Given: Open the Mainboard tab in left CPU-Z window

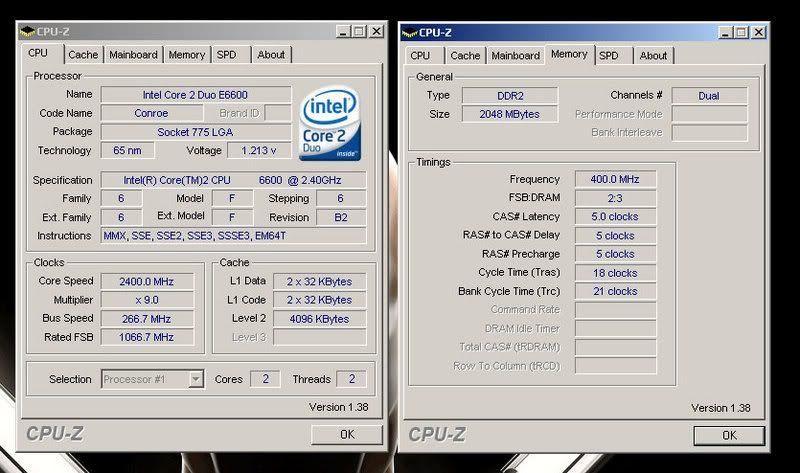Looking at the screenshot, I should click(x=133, y=55).
